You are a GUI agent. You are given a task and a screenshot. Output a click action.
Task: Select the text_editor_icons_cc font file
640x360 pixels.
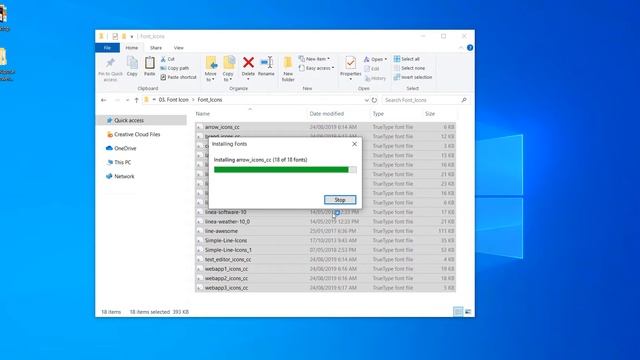pos(325,260)
